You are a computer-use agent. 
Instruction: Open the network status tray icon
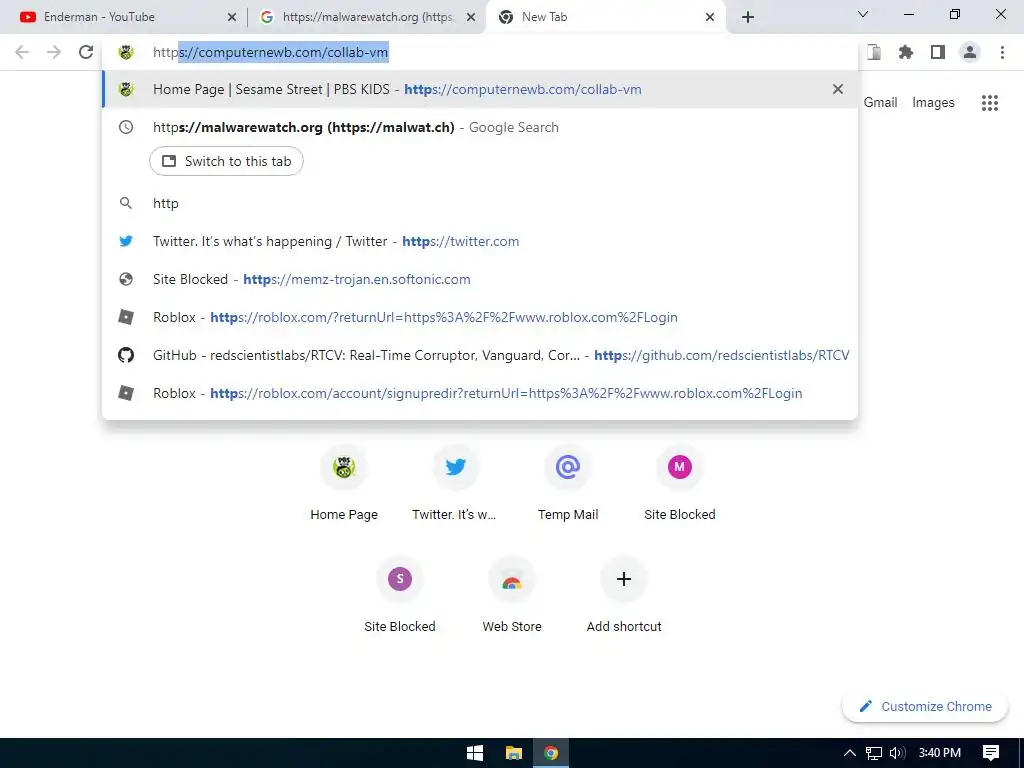(x=873, y=753)
